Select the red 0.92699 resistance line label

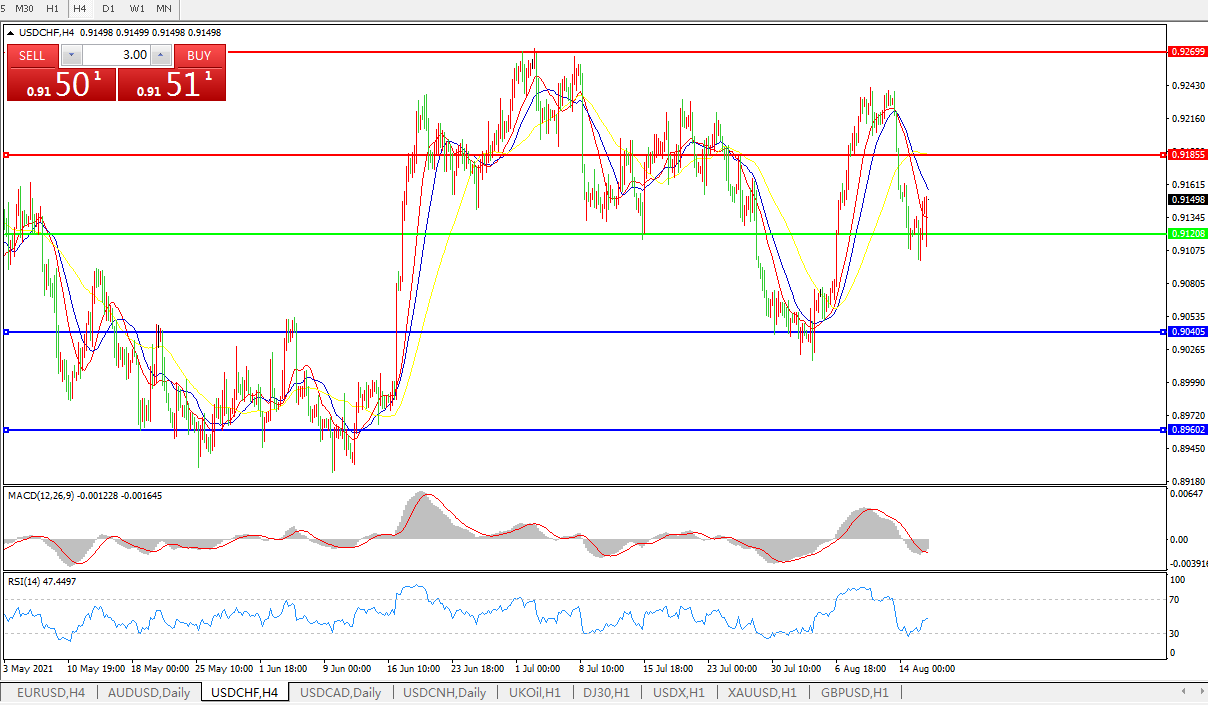point(1189,50)
